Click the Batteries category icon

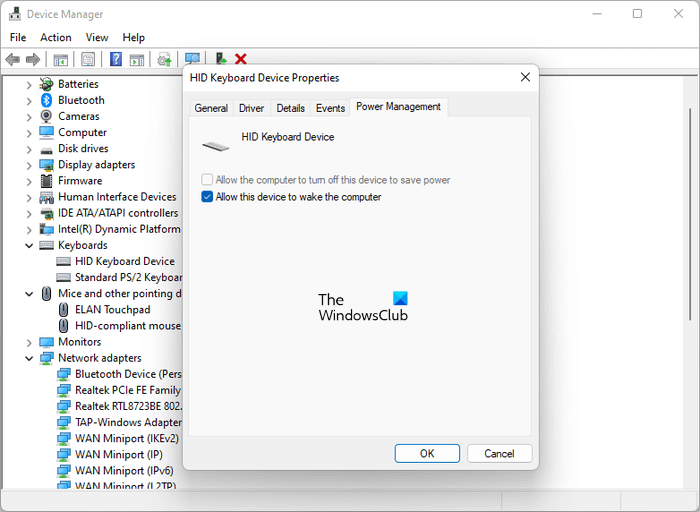tap(46, 84)
